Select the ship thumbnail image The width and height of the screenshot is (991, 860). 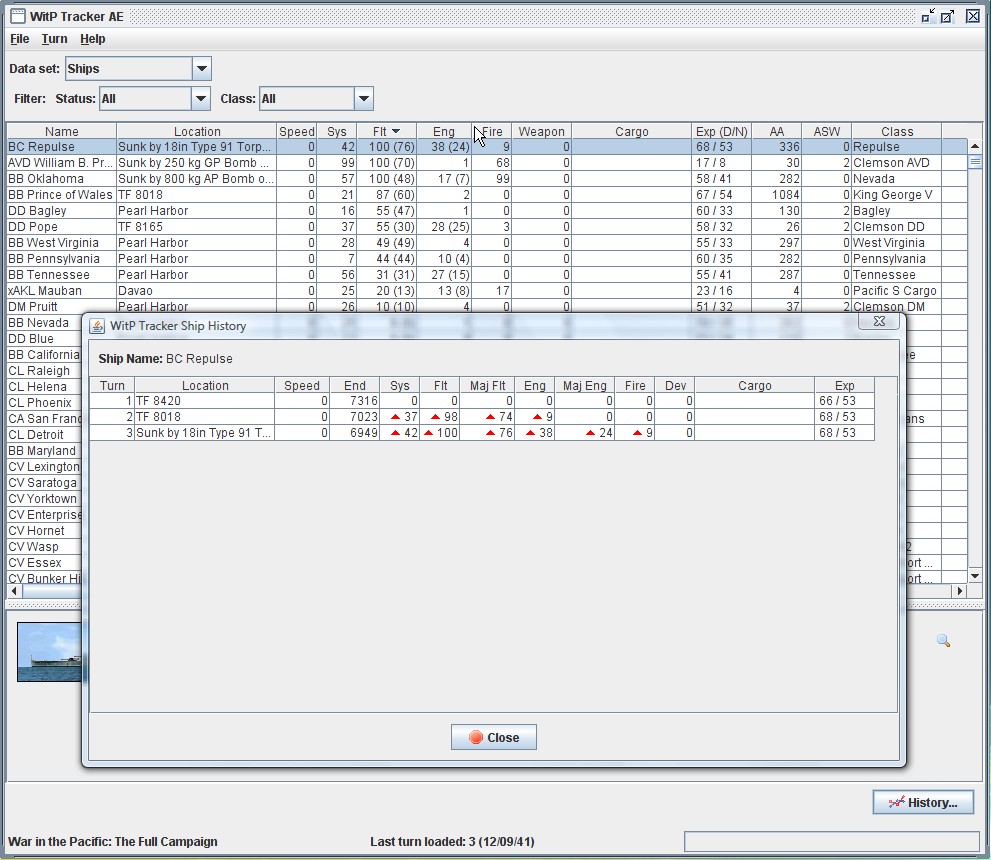click(x=49, y=652)
